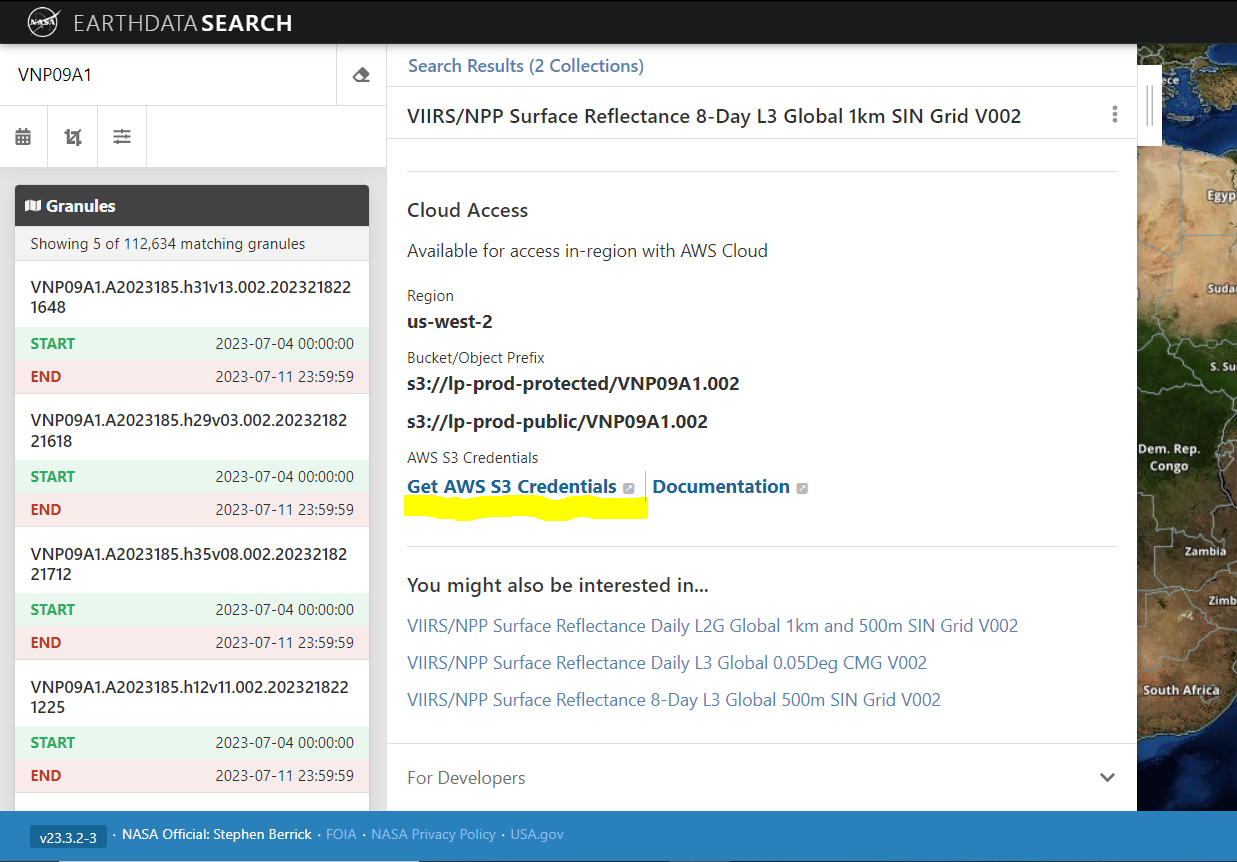The height and width of the screenshot is (862, 1237).
Task: Open advanced search sliders icon
Action: (x=122, y=137)
